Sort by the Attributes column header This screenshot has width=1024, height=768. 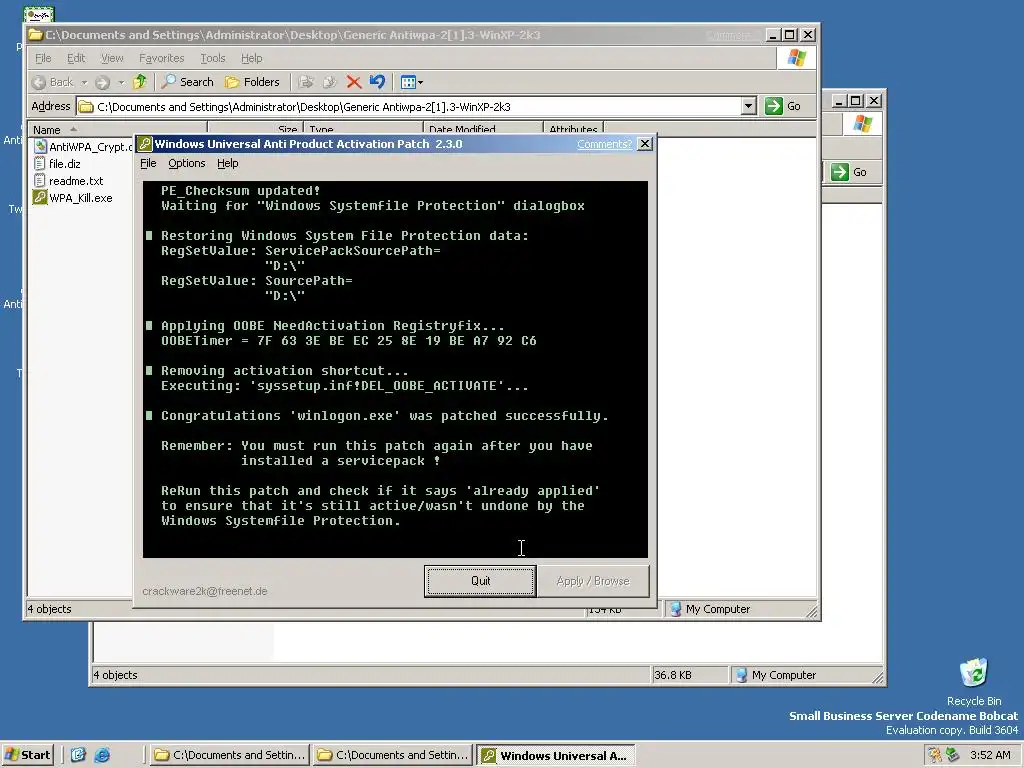pyautogui.click(x=573, y=129)
